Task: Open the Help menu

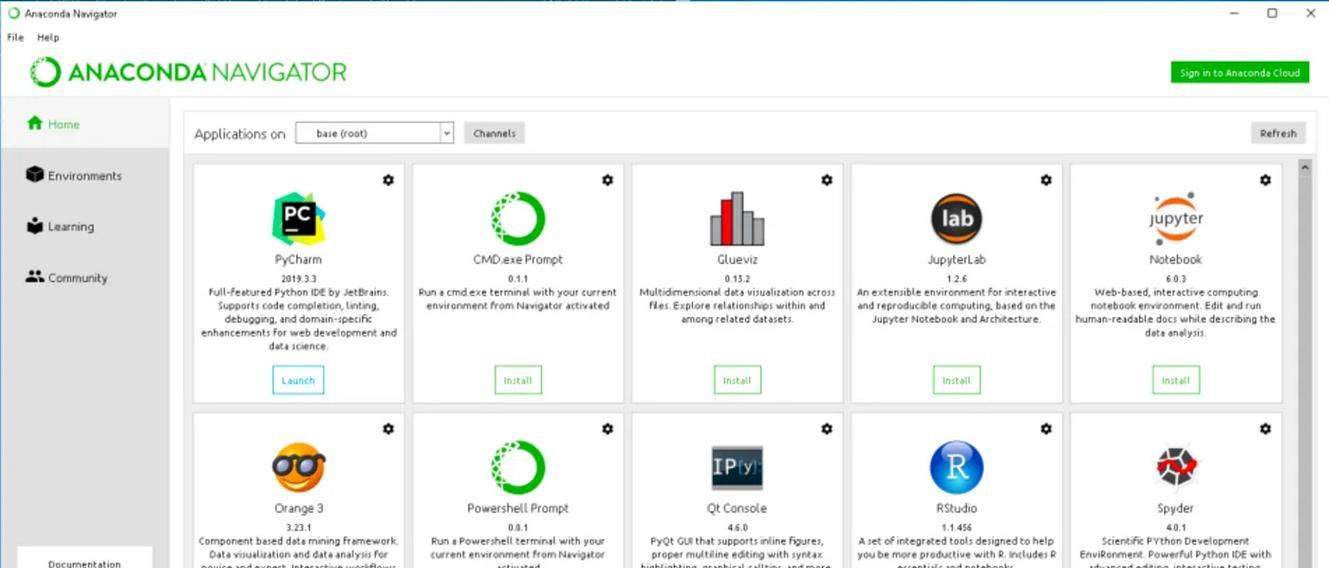Action: (x=48, y=37)
